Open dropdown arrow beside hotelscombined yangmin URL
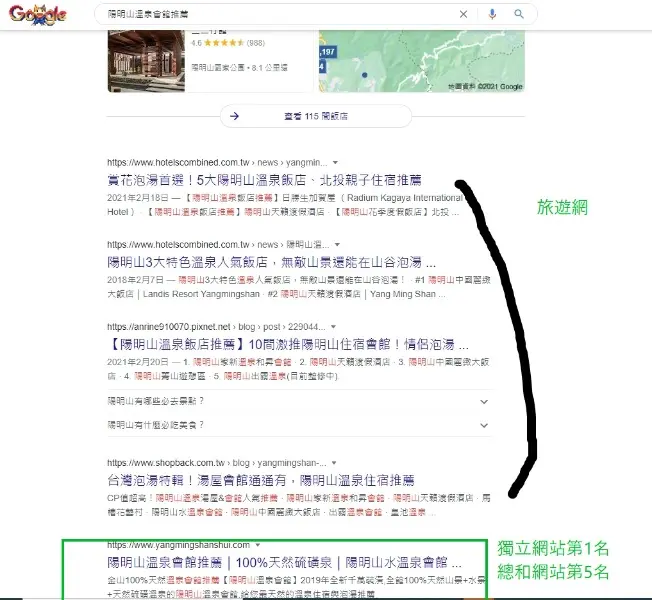The image size is (652, 600). point(335,163)
